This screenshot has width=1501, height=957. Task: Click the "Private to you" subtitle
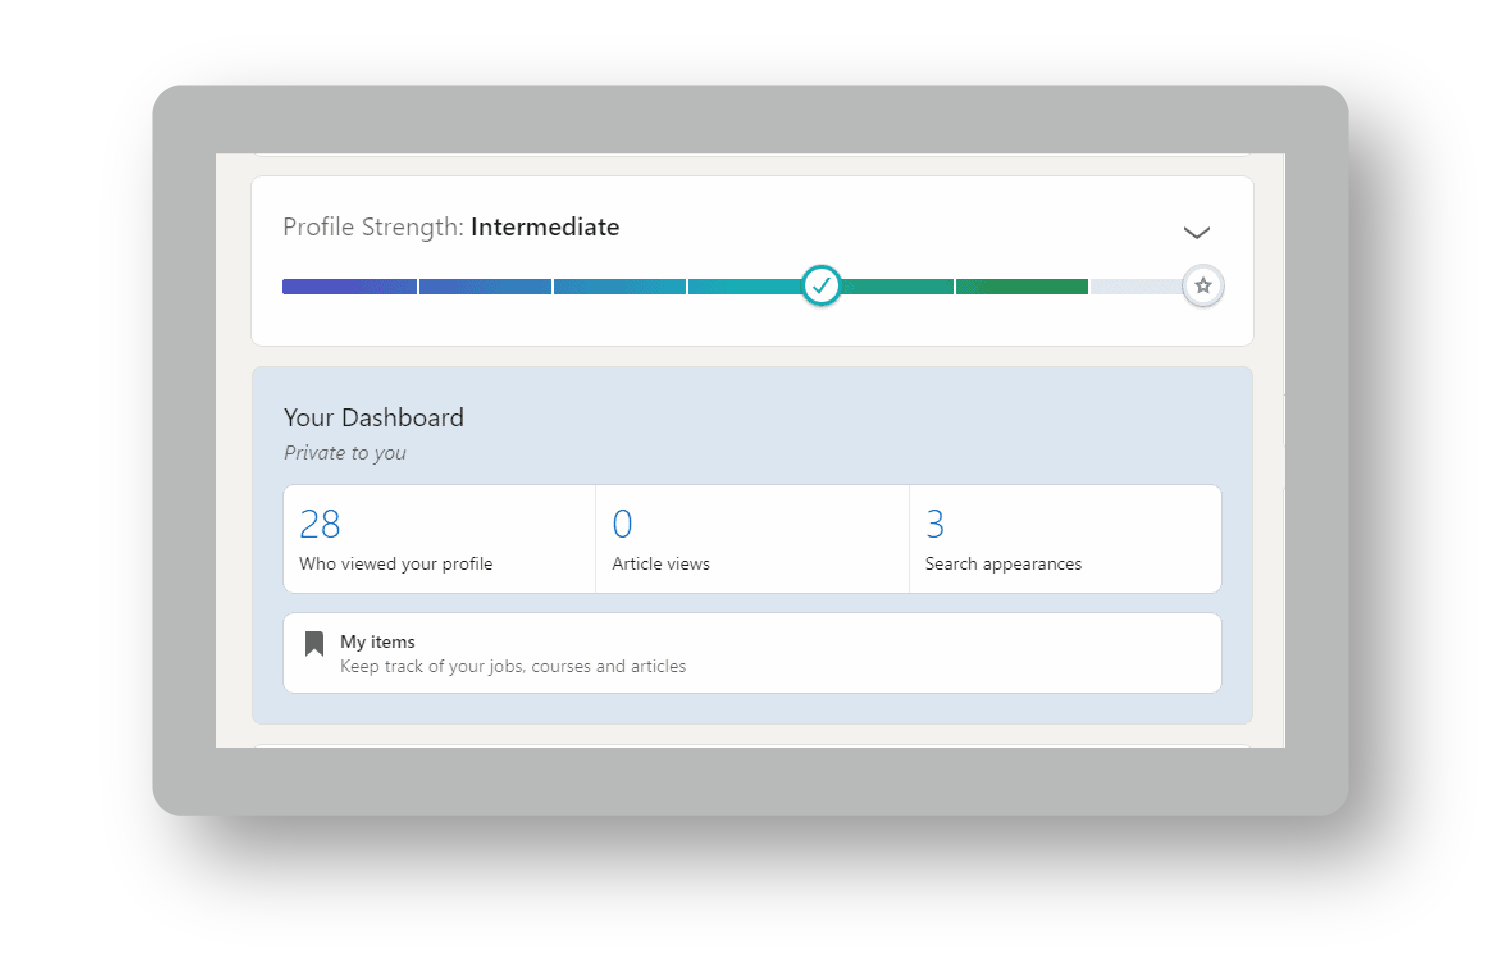(345, 453)
